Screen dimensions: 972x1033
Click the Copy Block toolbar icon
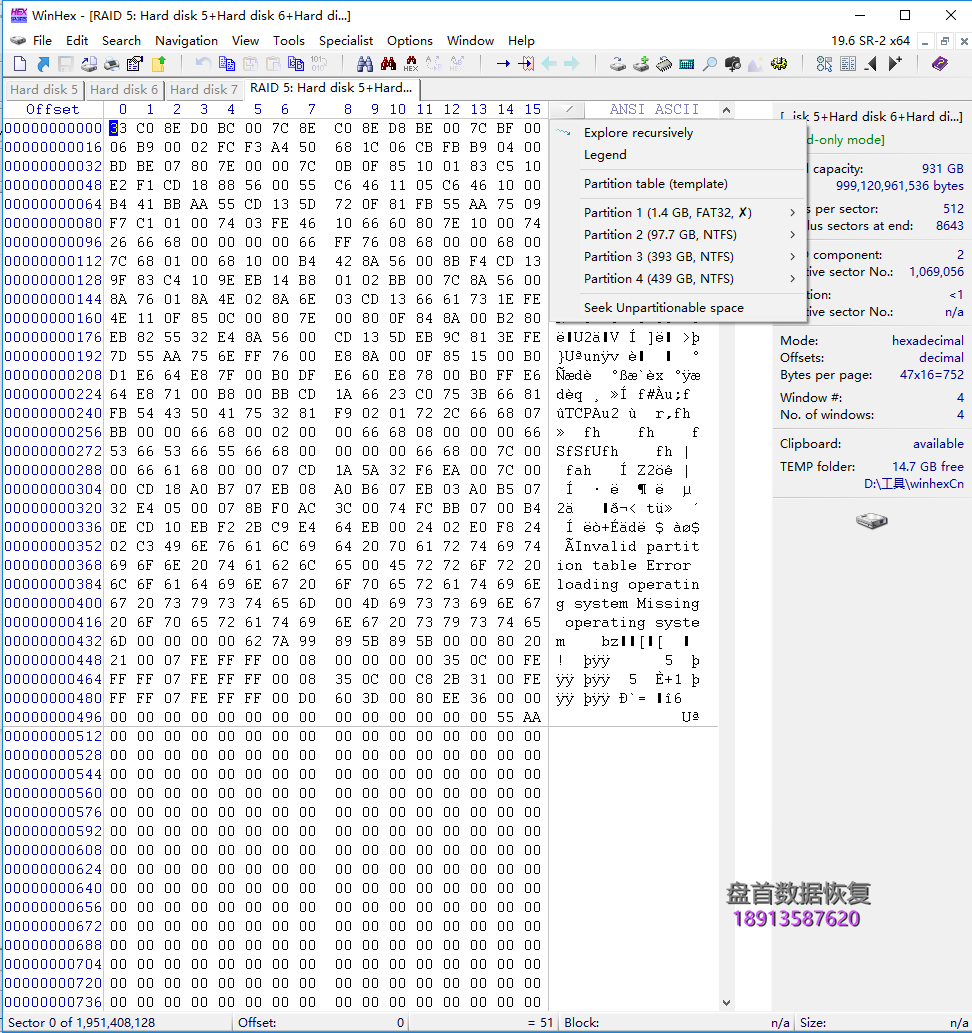coord(227,64)
